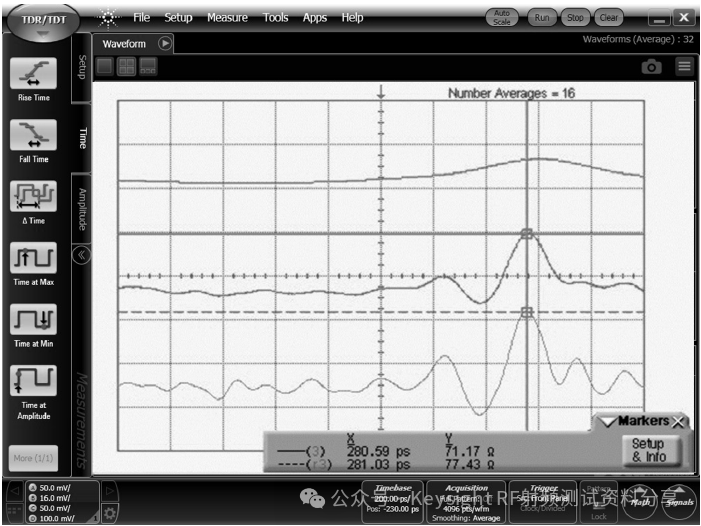Screen dimensions: 701x526
Task: Click the grid icon below left arrow
Action: tap(14, 513)
